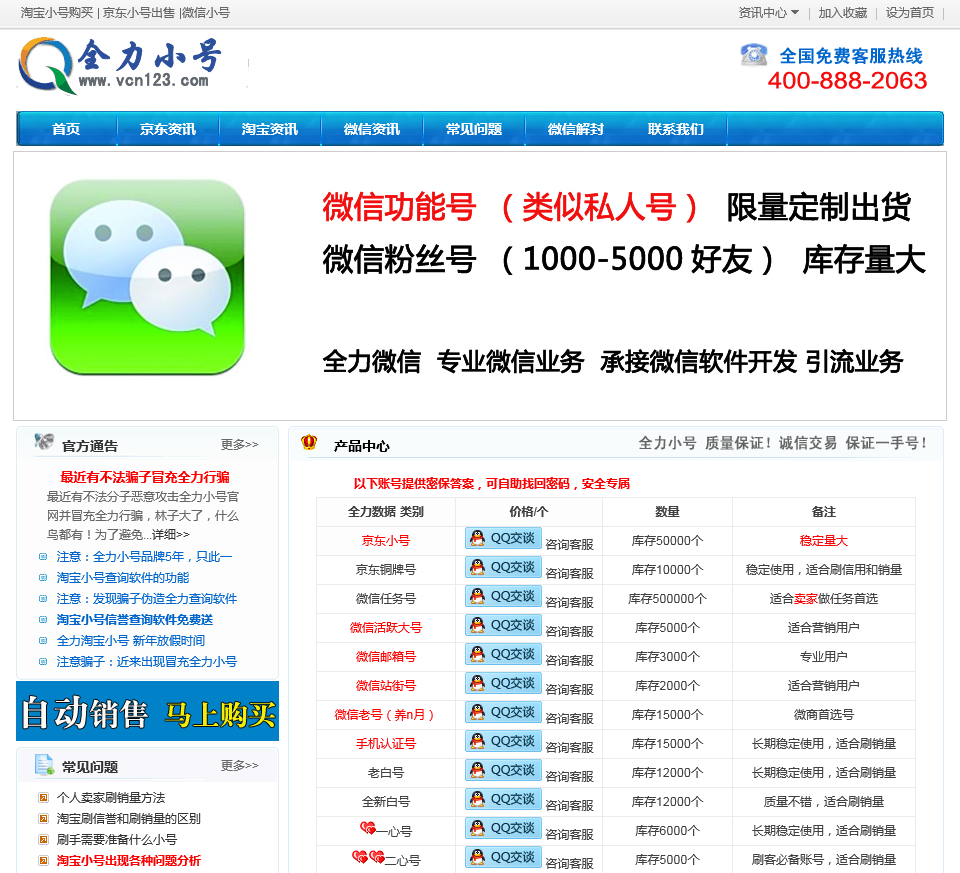Open 个人卖家刷销量方法 article
Viewport: 960px width, 873px height.
coord(111,797)
